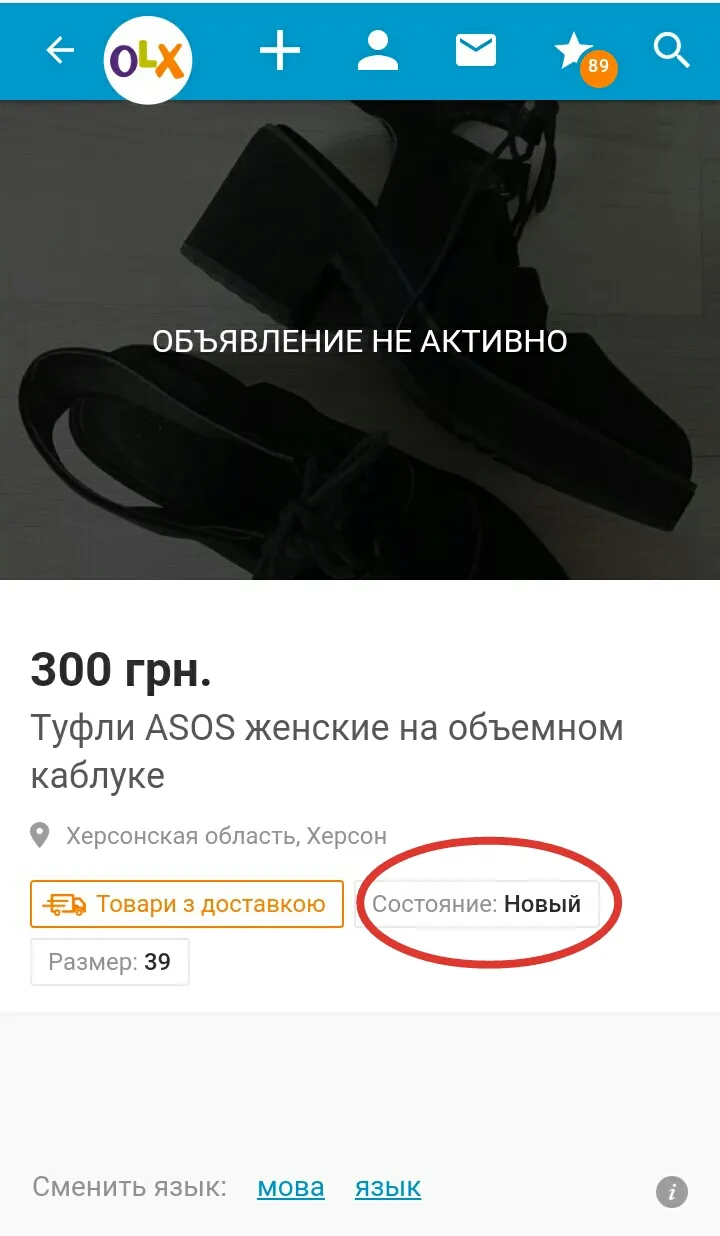
Task: Tap the 'Херсонская область, Херсон' location text
Action: [226, 835]
